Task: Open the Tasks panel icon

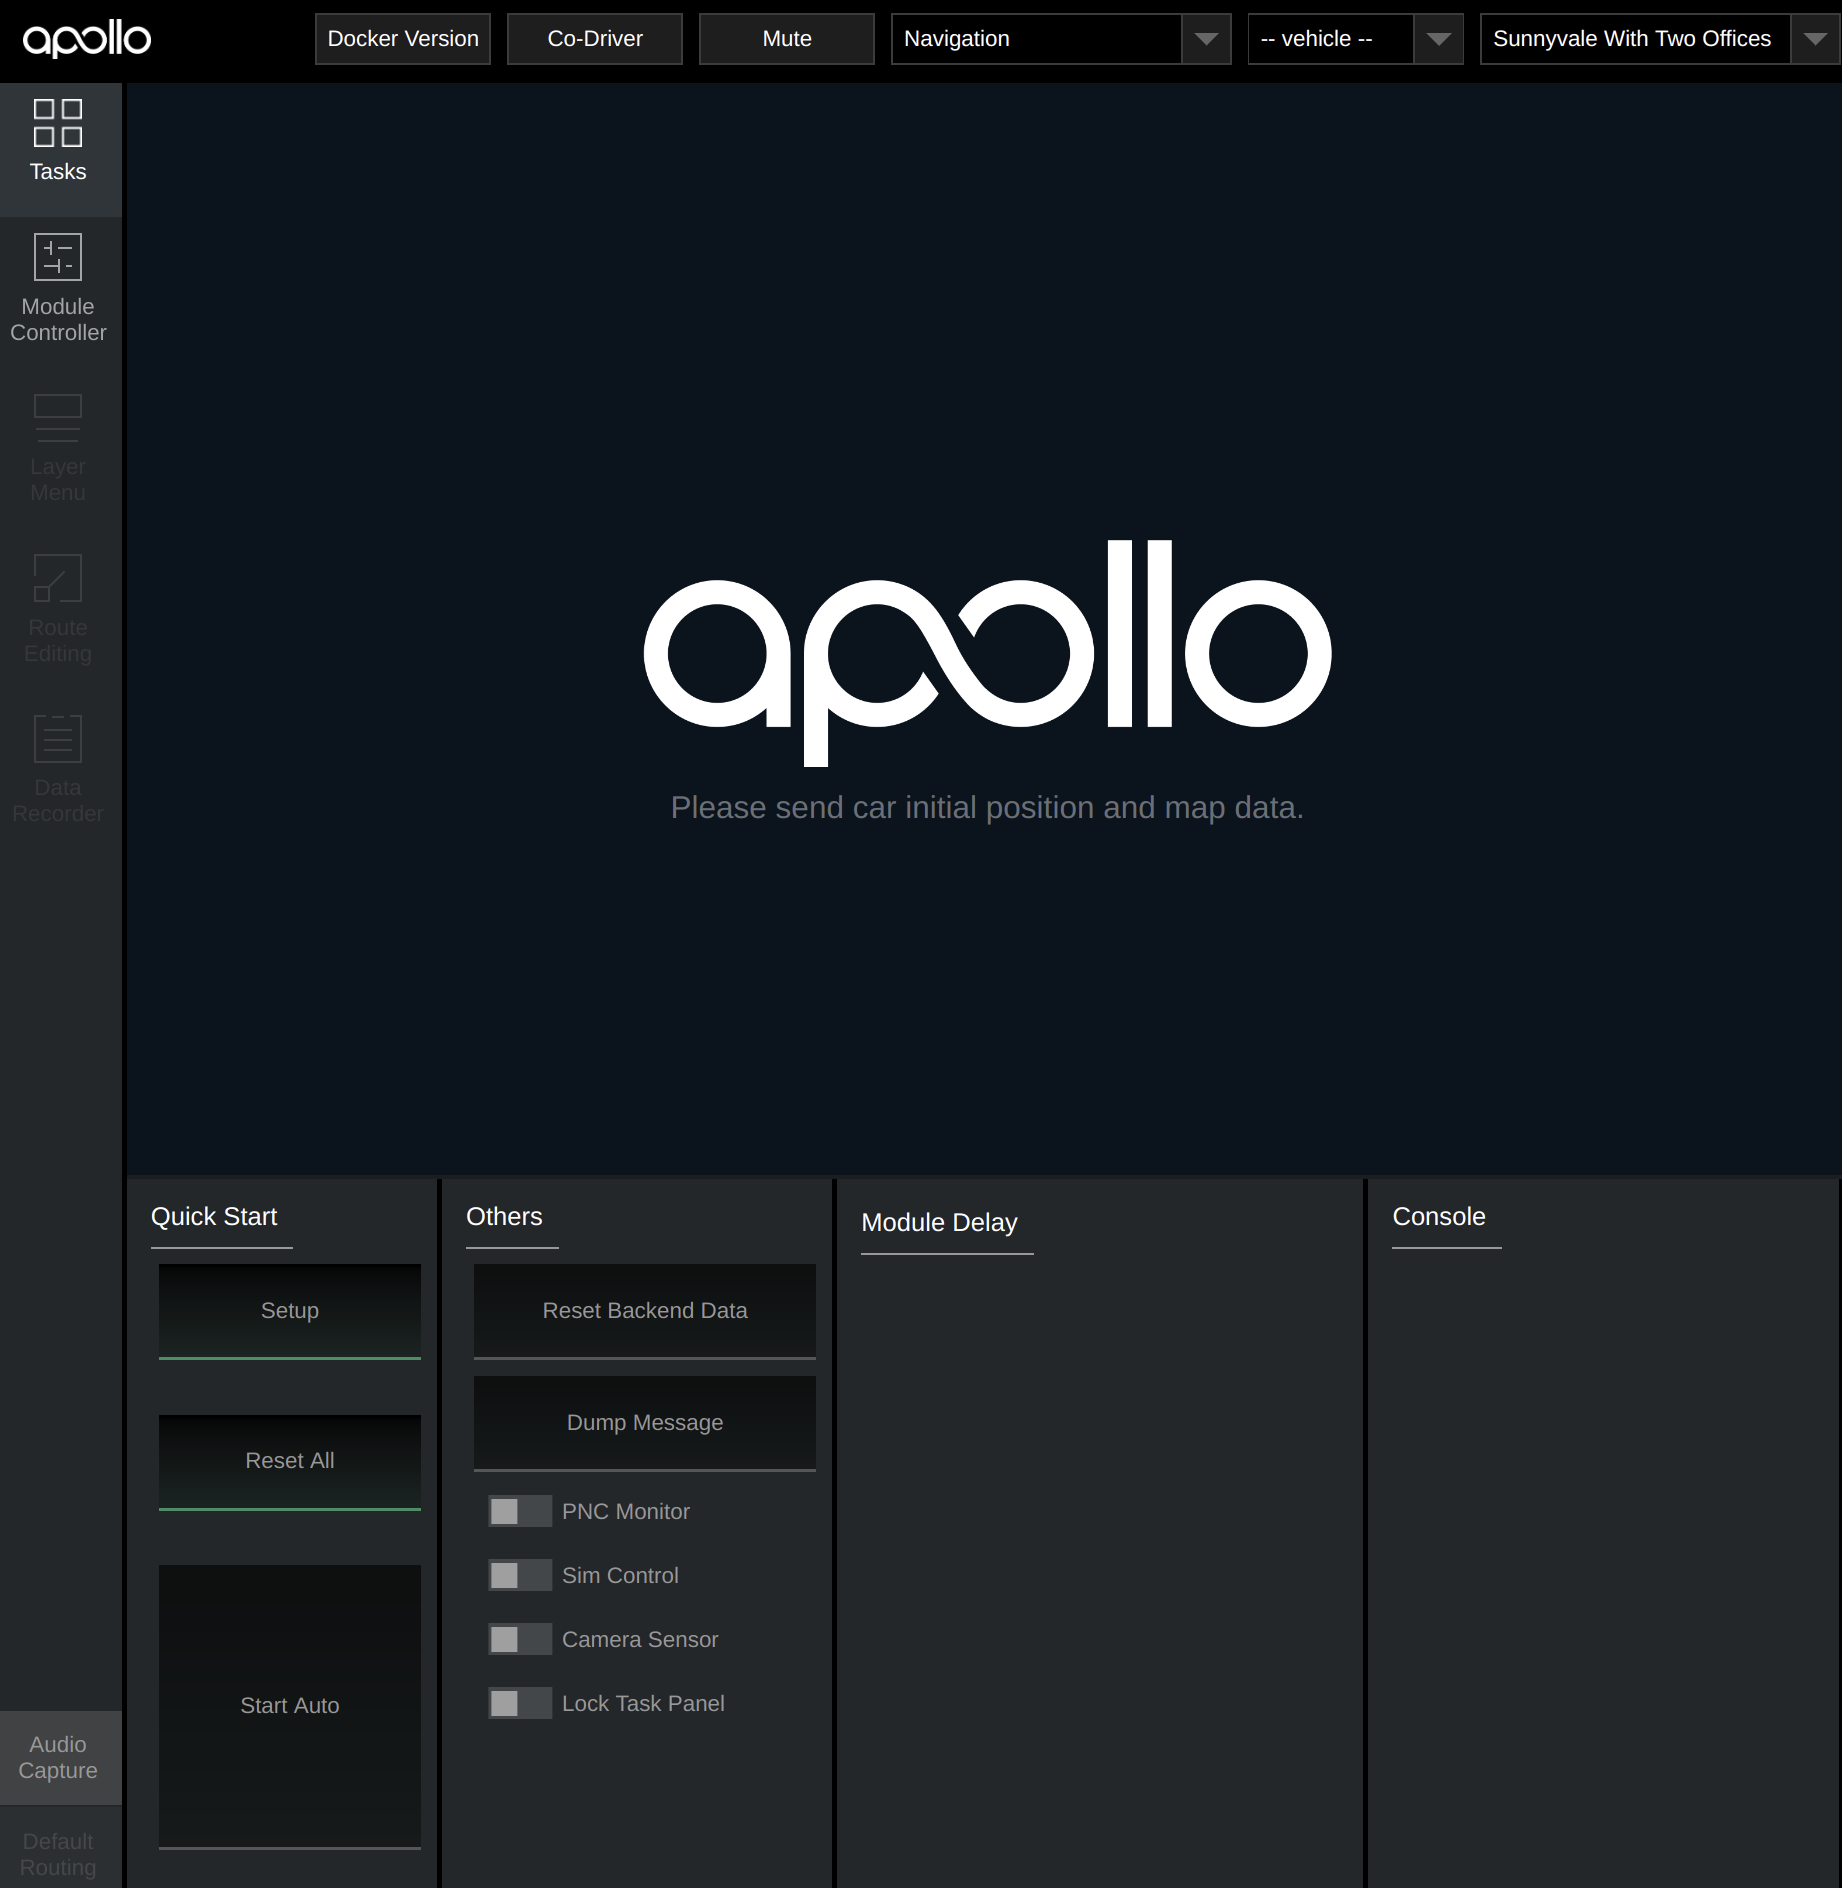Action: tap(58, 123)
